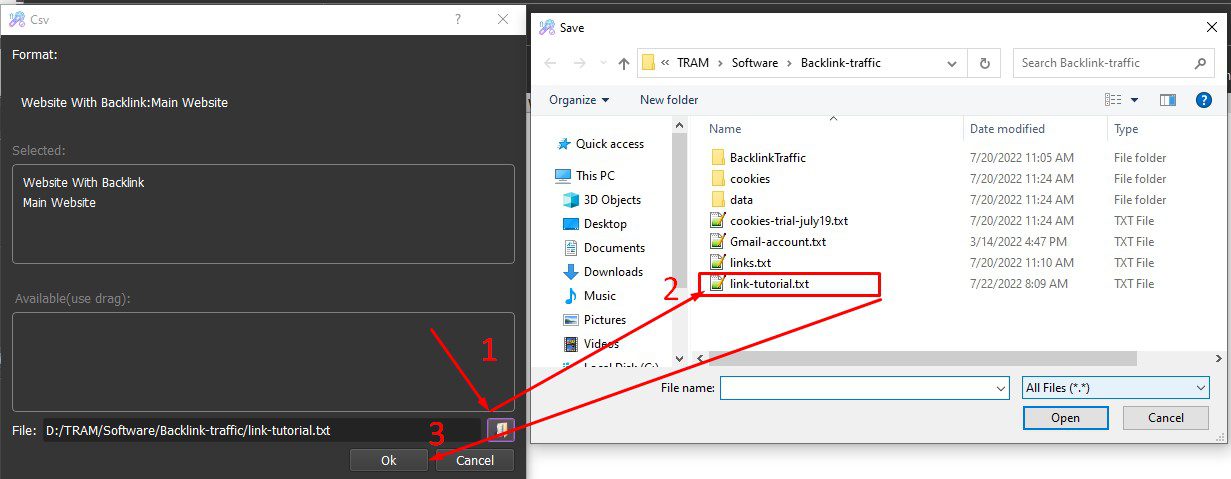Click the File name input field
Screen dimensions: 1231x479
(864, 388)
